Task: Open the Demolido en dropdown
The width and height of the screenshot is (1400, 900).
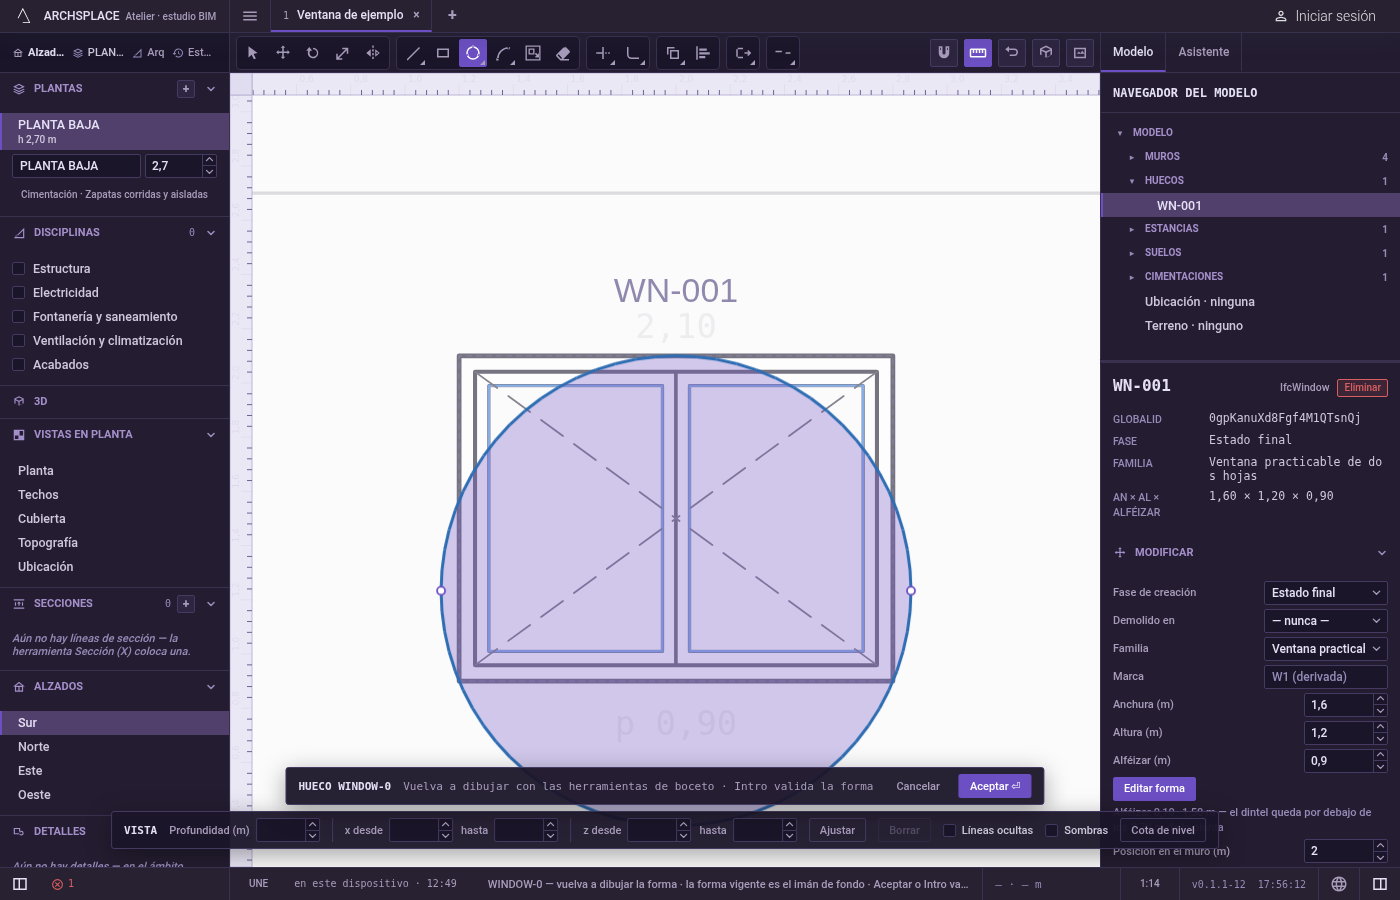Action: pyautogui.click(x=1326, y=621)
